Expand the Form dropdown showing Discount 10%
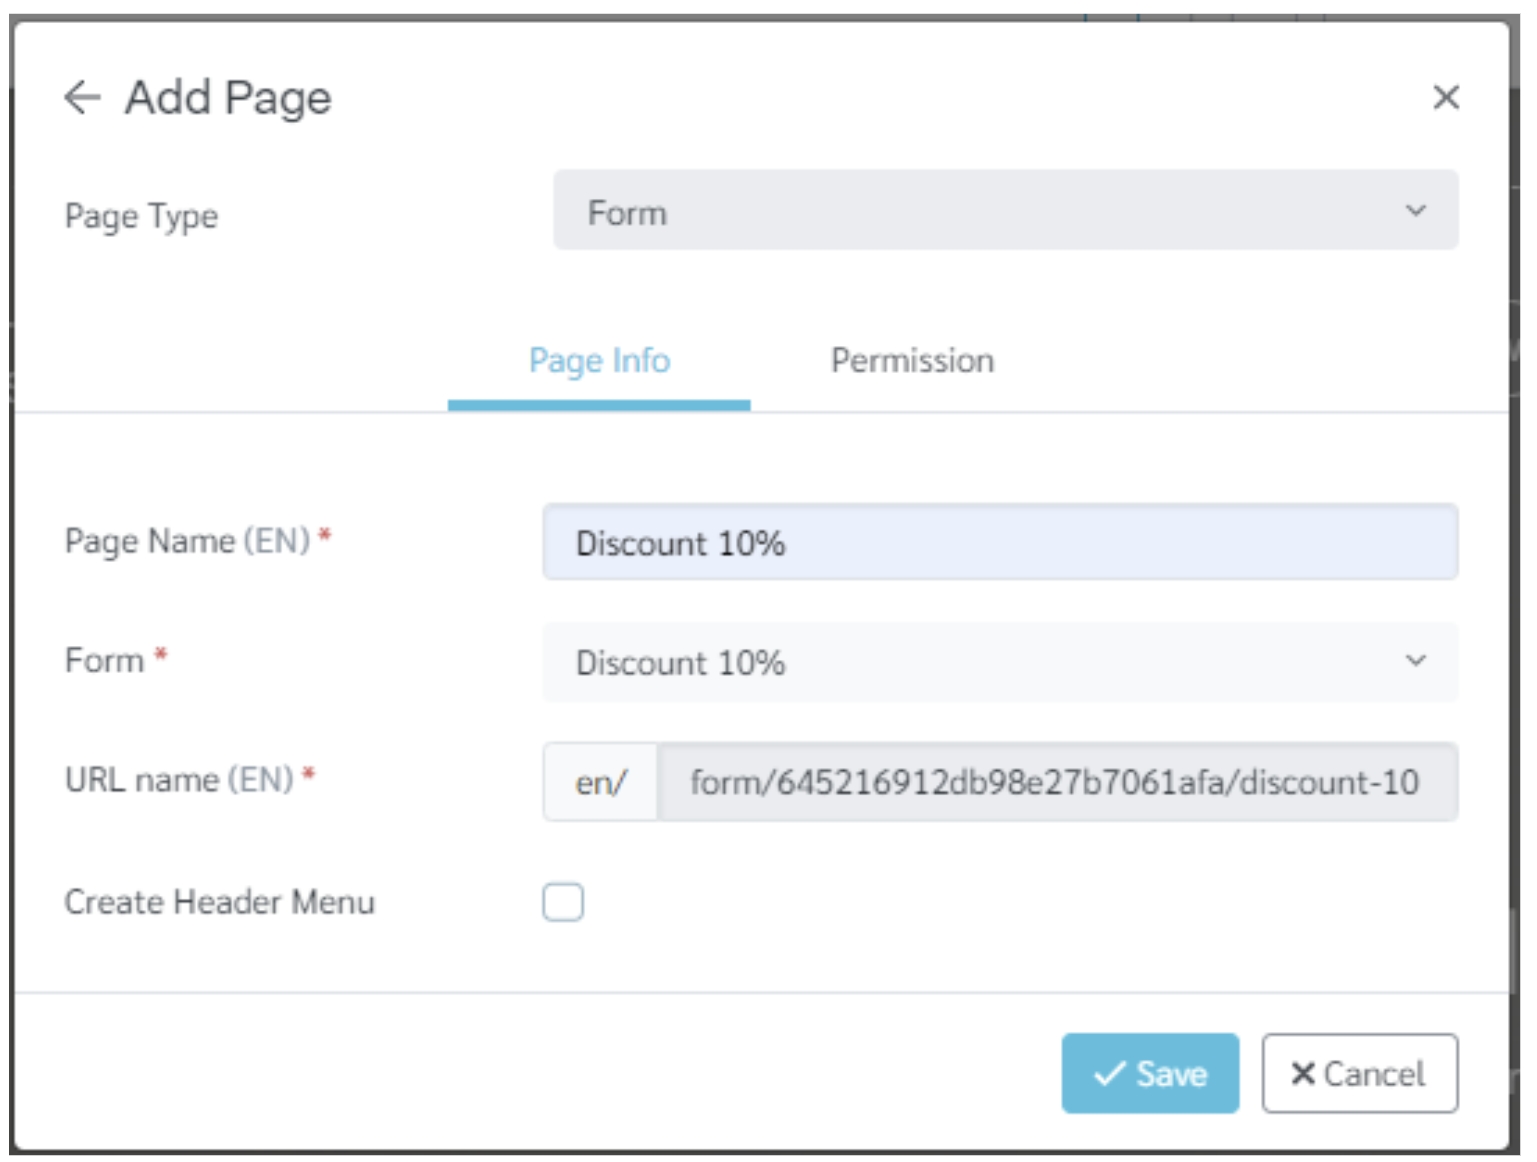 1000,663
